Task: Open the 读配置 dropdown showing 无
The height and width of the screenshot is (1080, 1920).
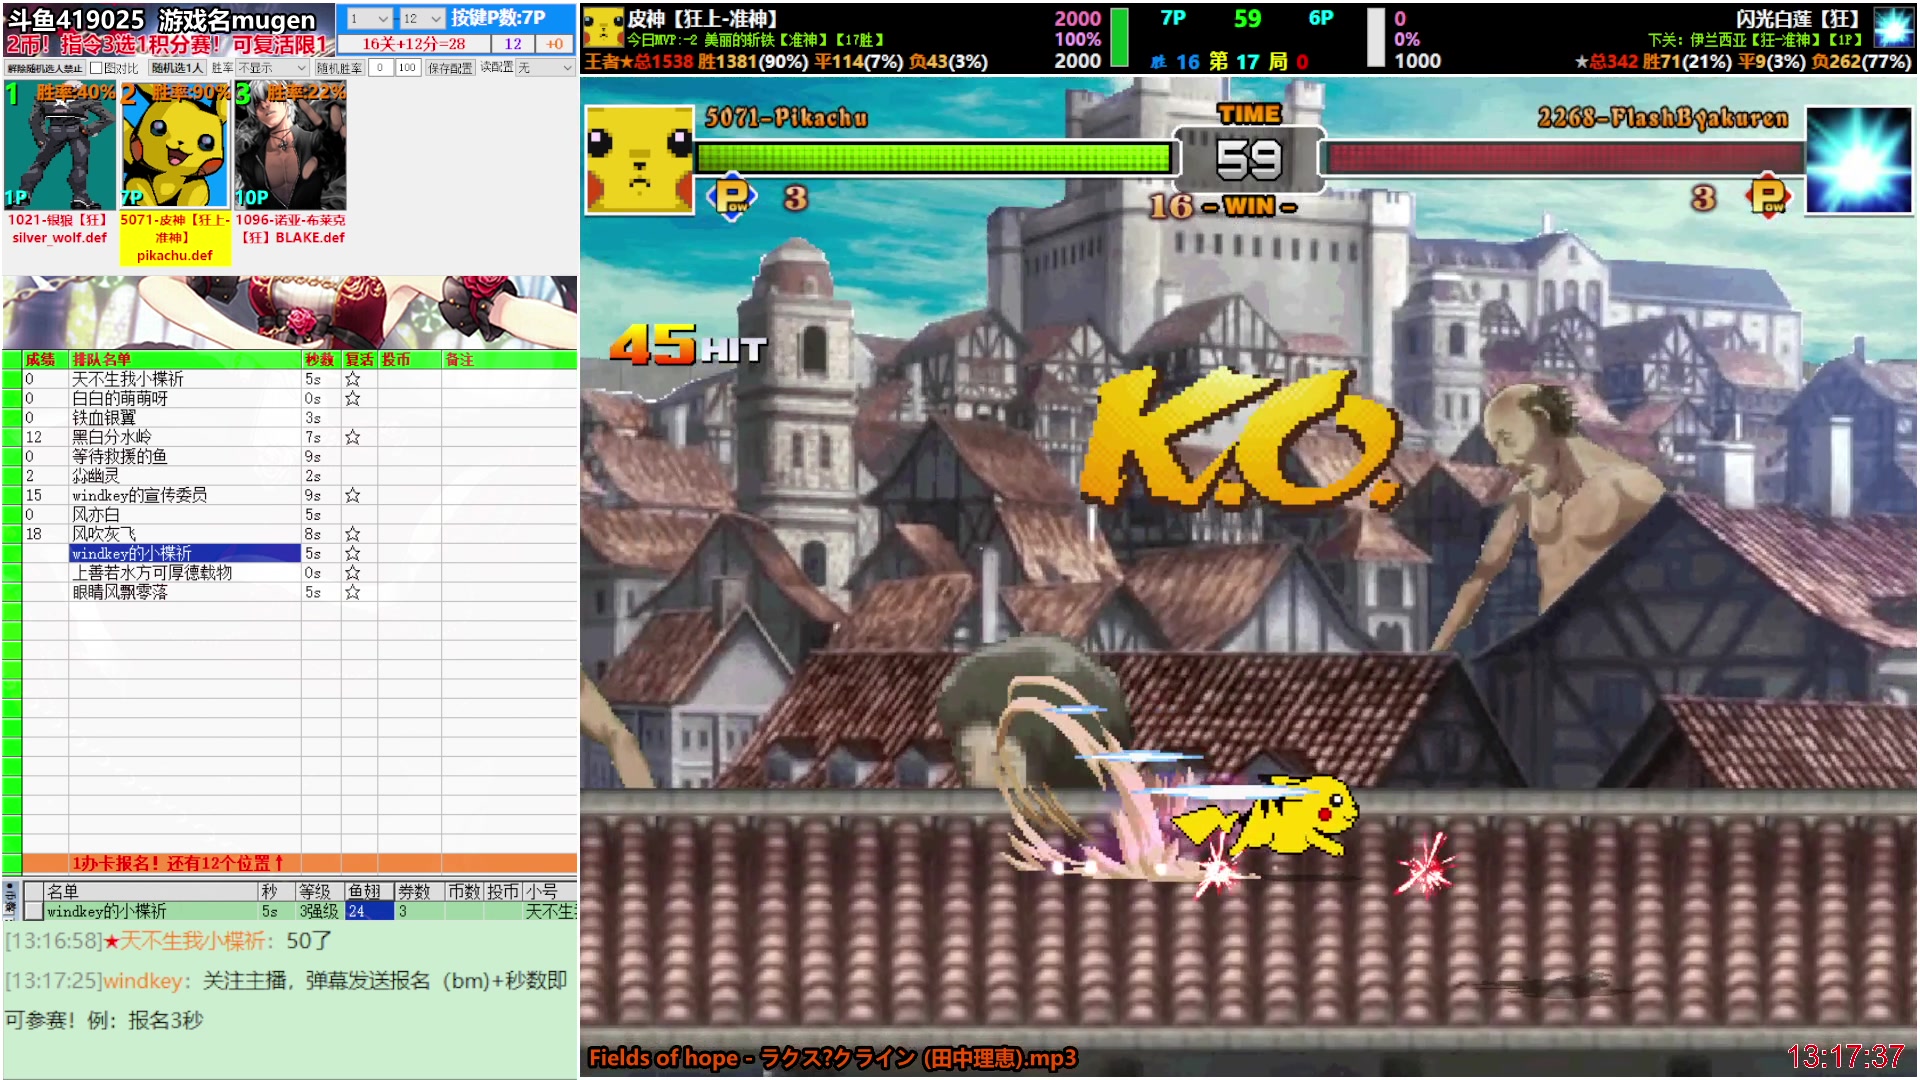Action: click(545, 68)
